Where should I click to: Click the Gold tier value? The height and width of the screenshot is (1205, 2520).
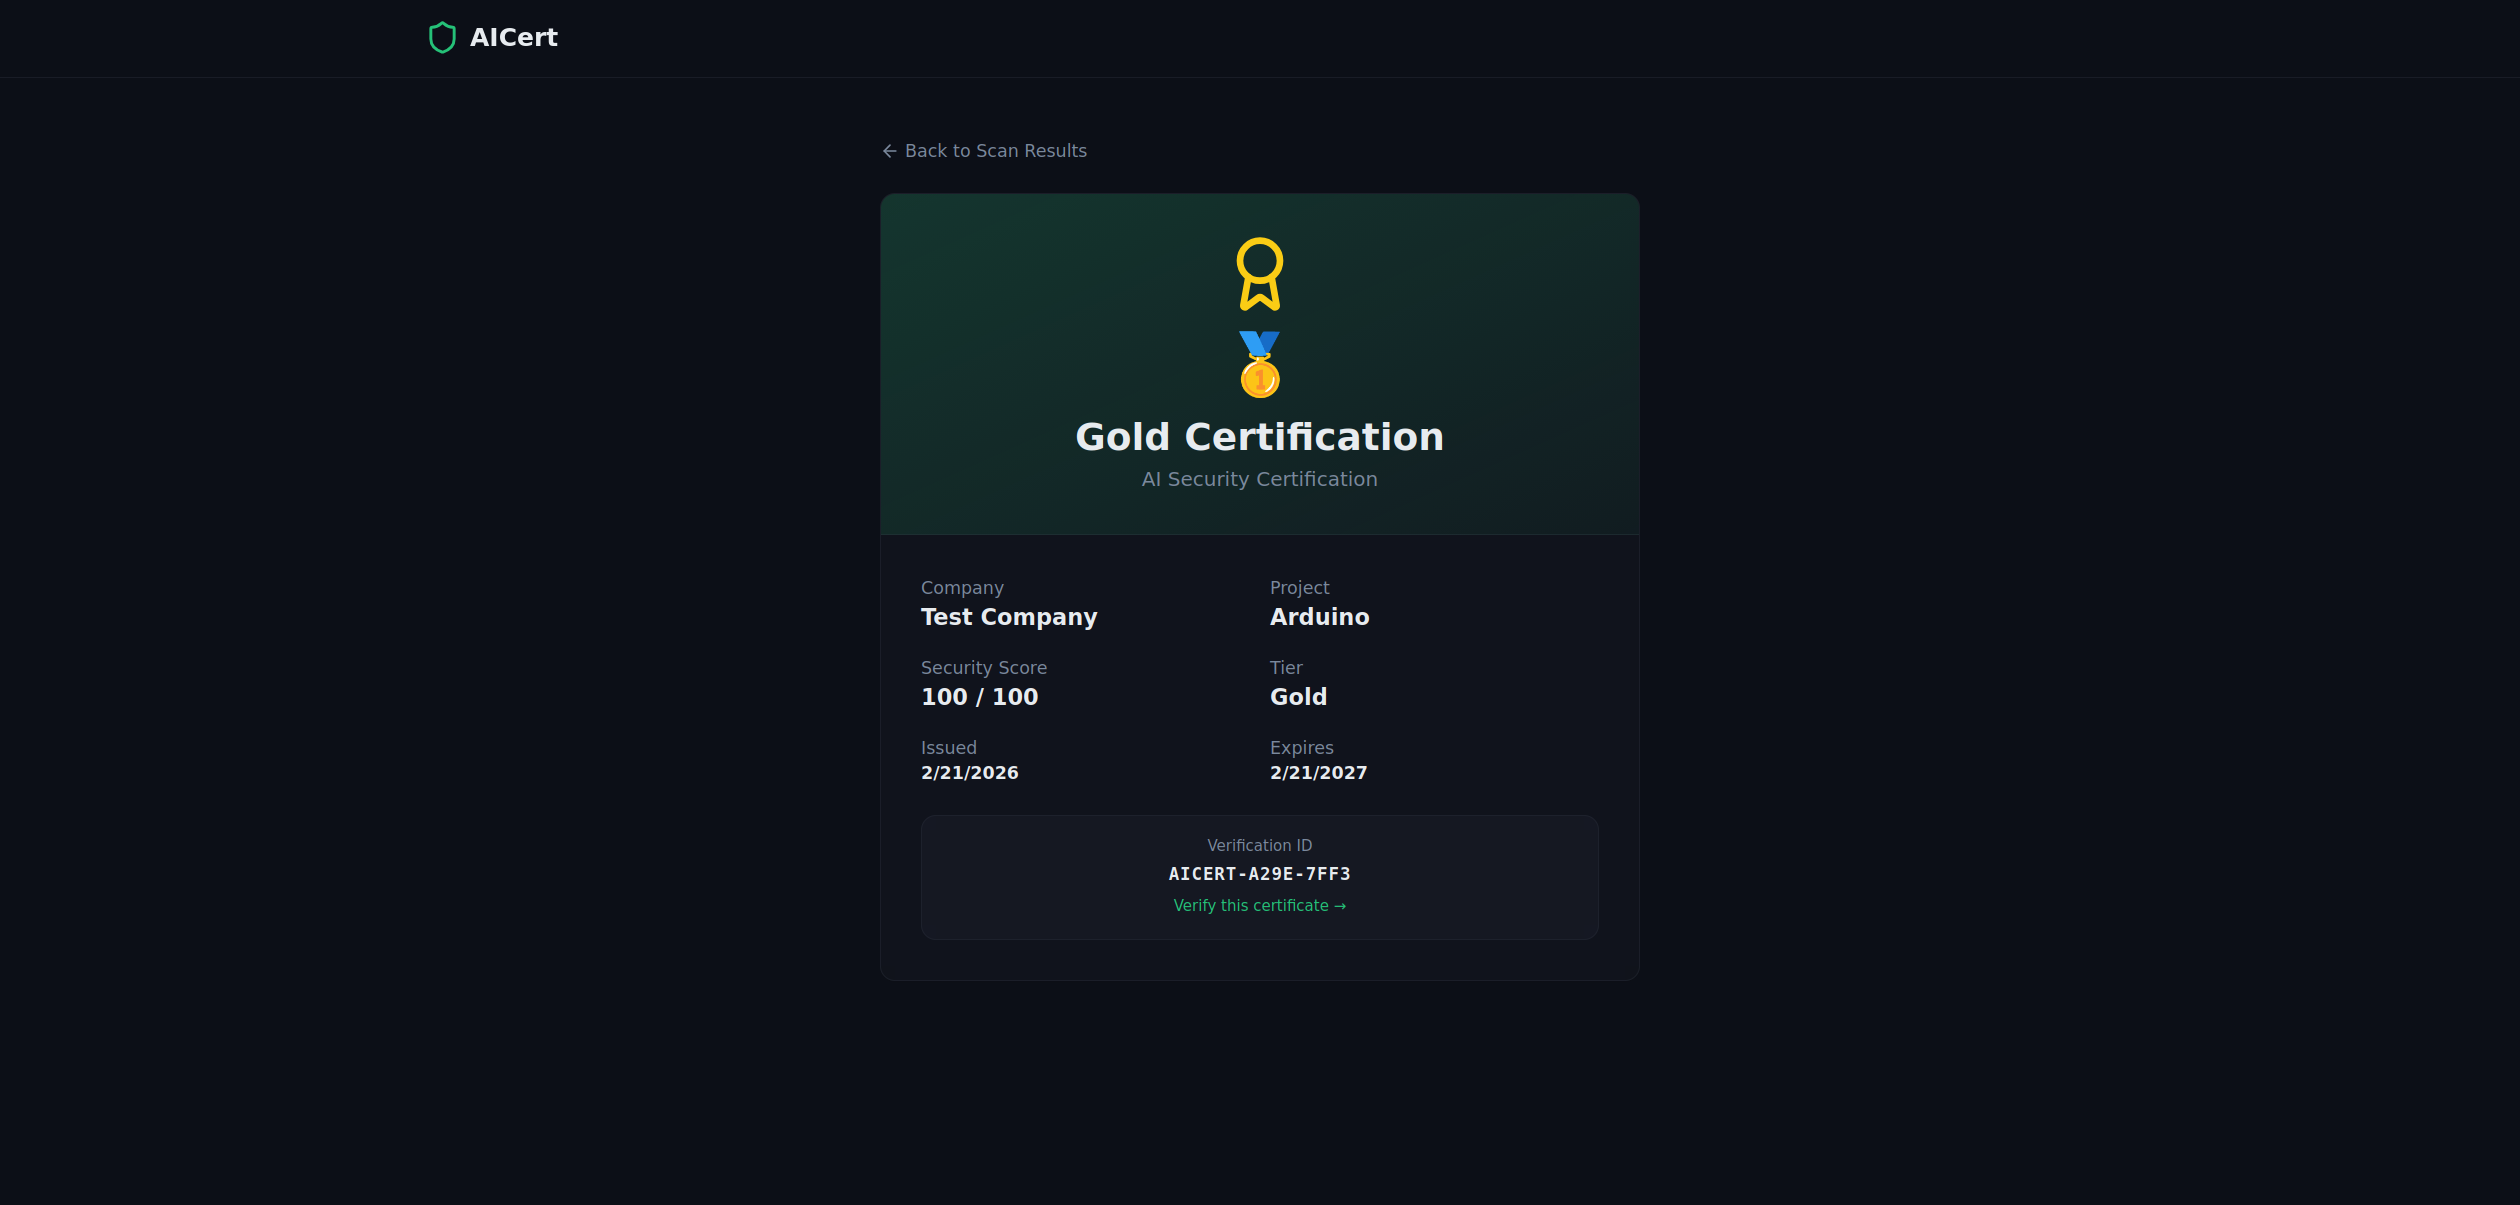tap(1298, 697)
